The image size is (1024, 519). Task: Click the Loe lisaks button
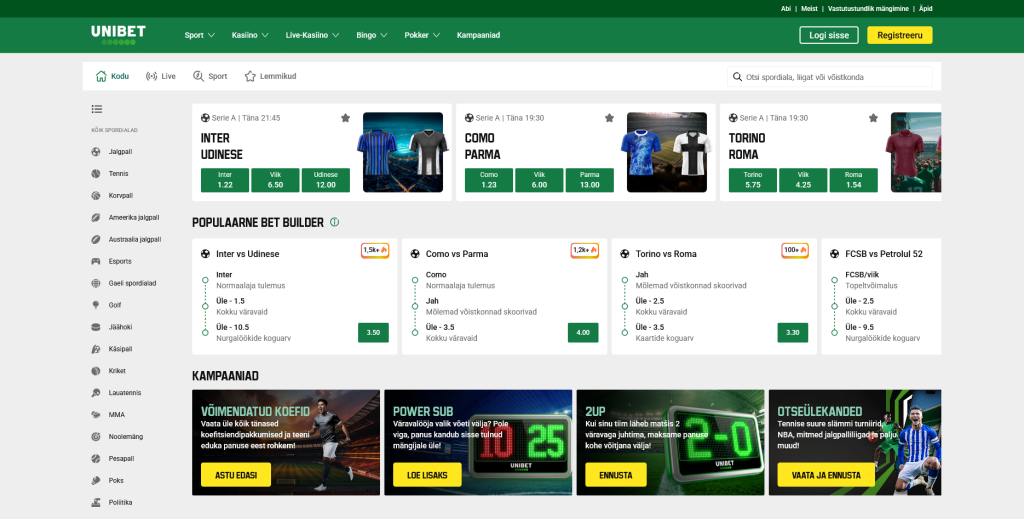pos(427,475)
